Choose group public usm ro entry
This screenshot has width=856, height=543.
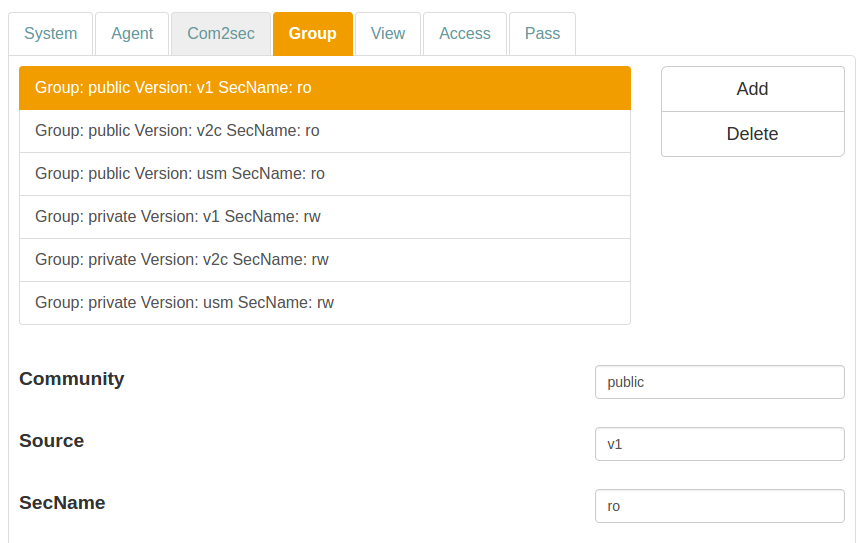pos(324,174)
